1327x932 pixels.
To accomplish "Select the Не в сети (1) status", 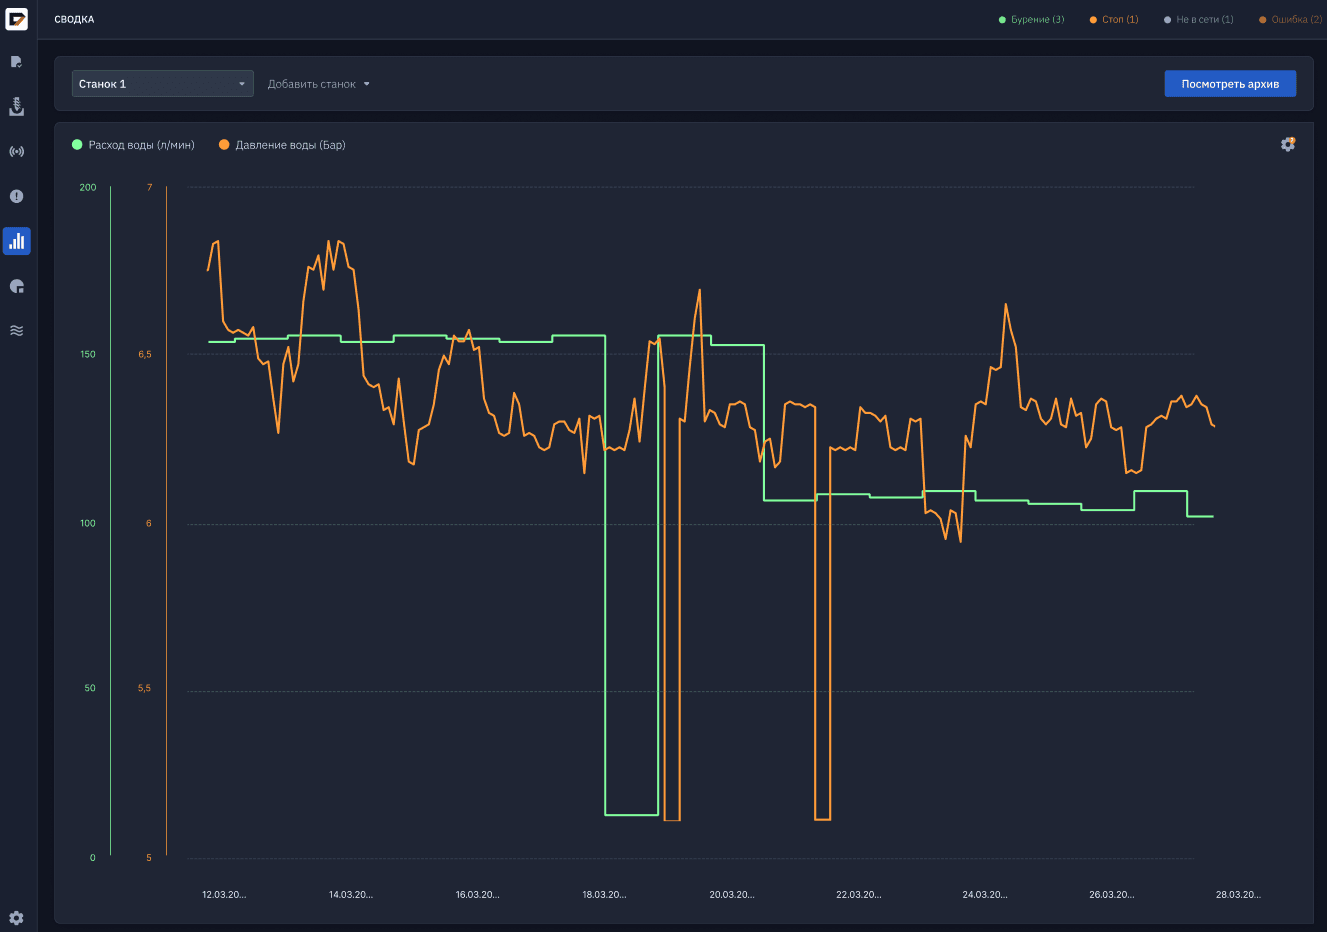I will coord(1199,20).
